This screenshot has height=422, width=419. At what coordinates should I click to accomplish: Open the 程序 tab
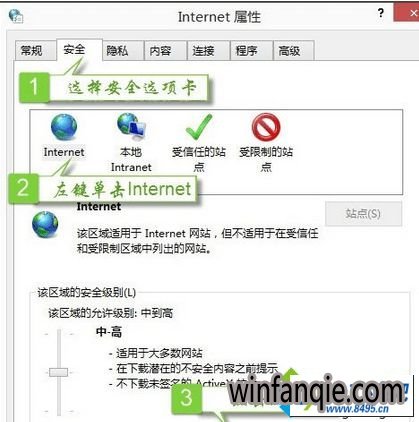[246, 51]
